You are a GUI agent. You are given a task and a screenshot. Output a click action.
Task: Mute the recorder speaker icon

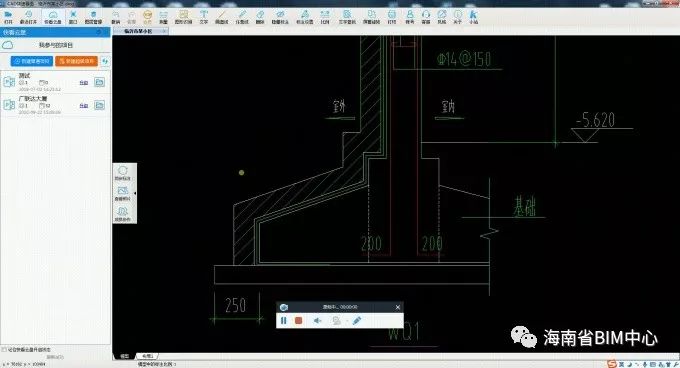[x=317, y=321]
